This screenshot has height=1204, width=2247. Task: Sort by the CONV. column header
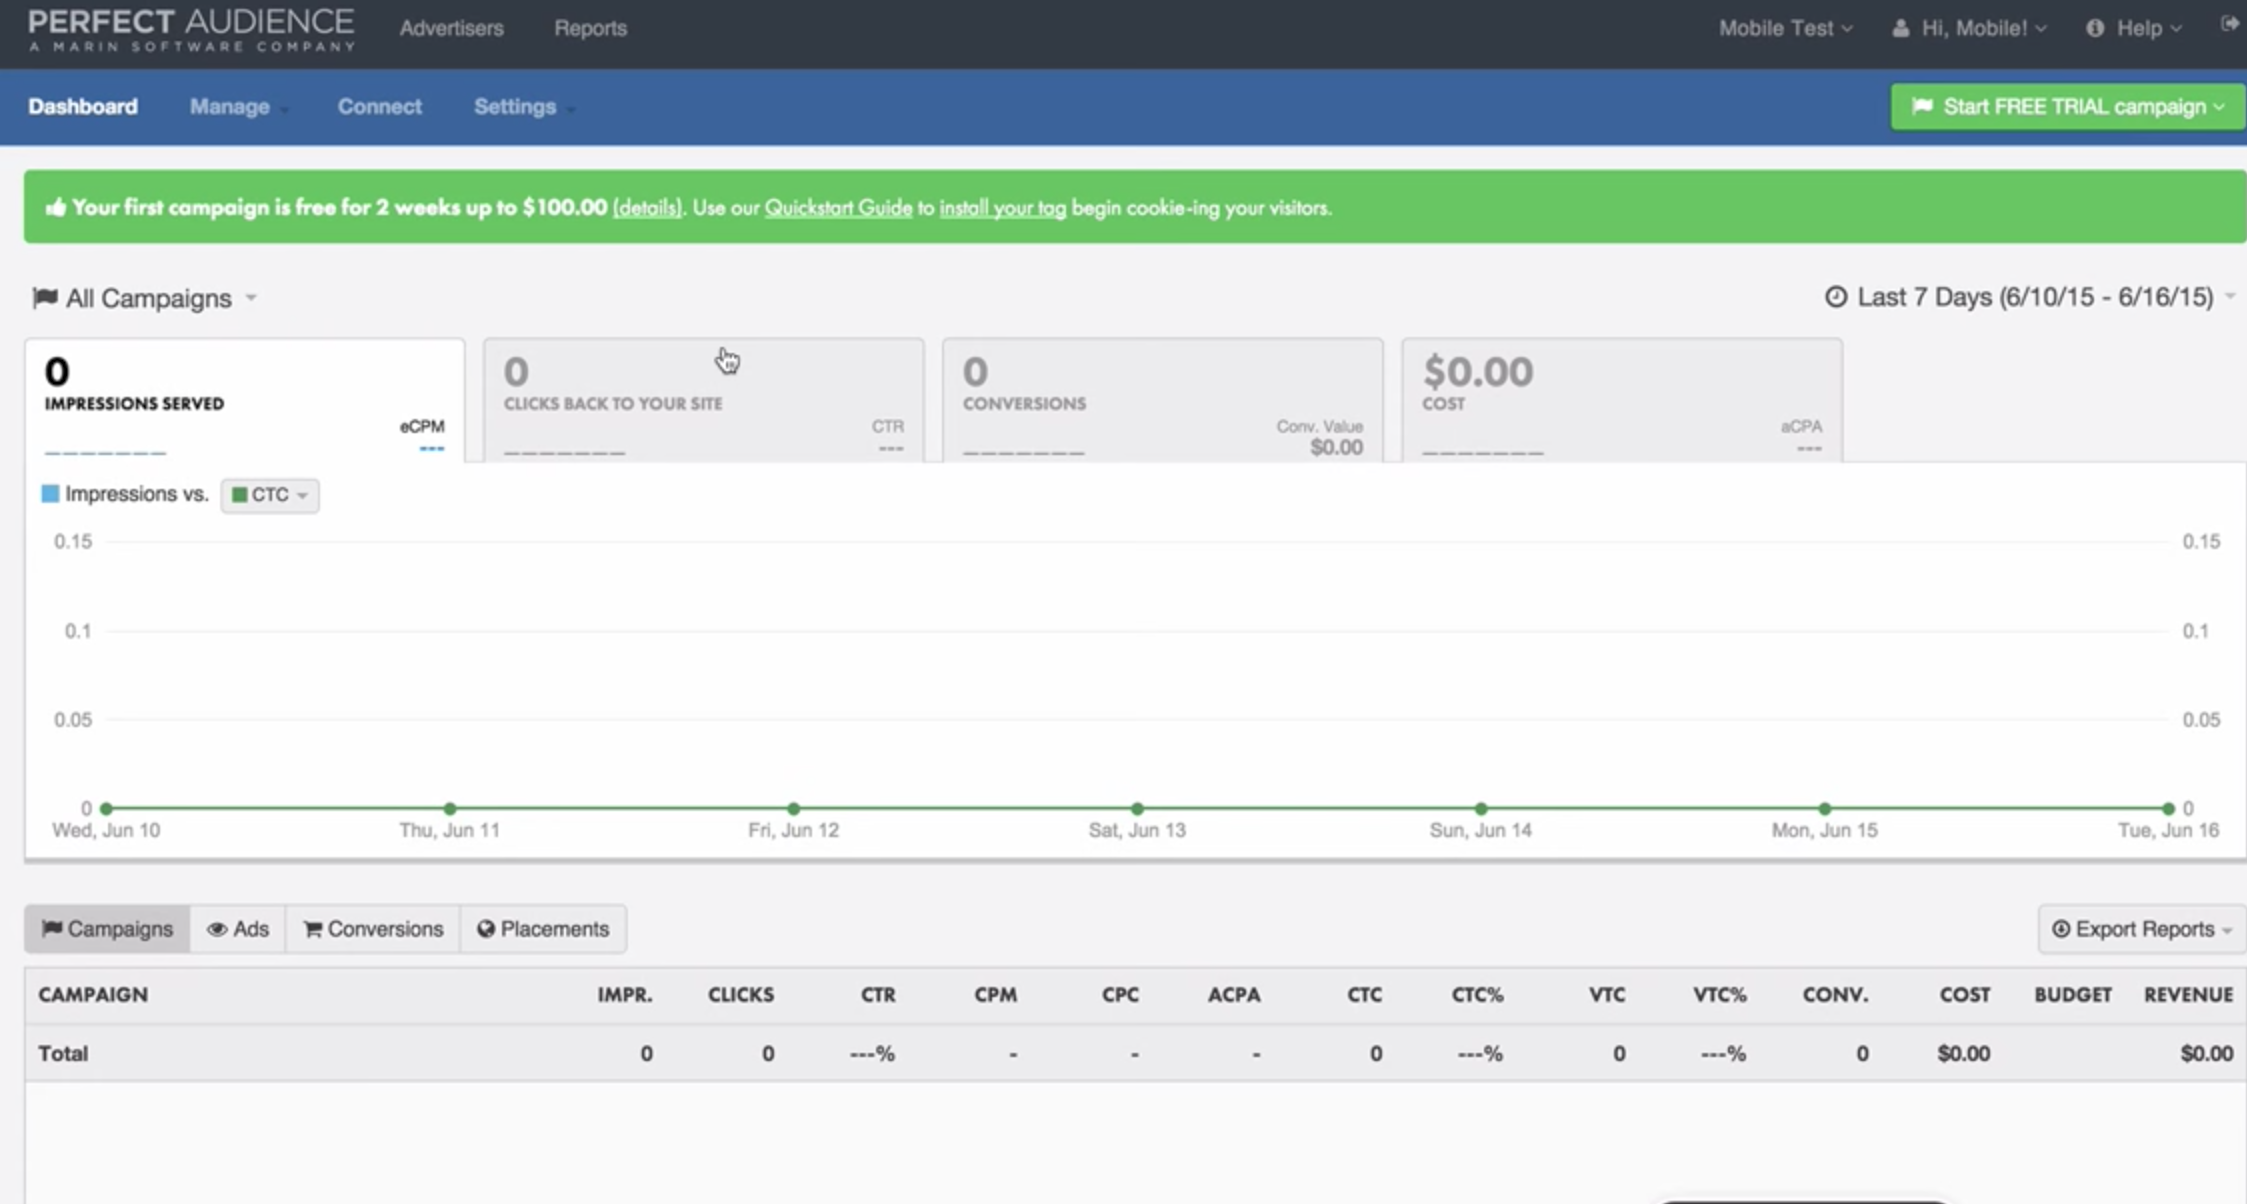click(1835, 995)
